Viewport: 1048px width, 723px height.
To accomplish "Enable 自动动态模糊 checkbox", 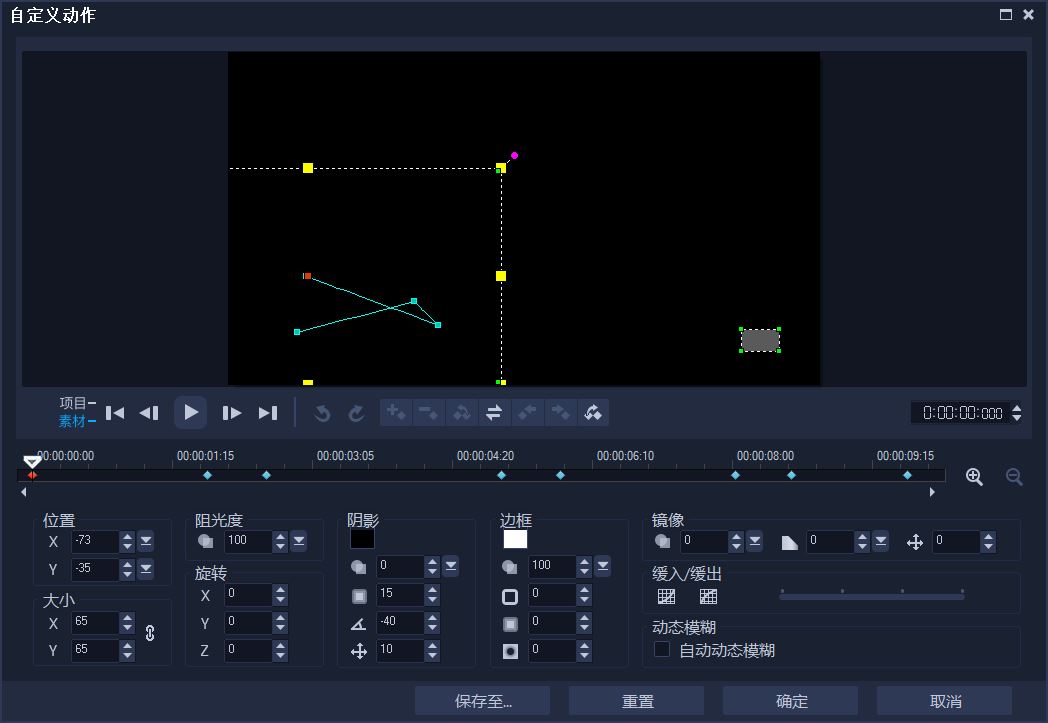I will (x=662, y=649).
